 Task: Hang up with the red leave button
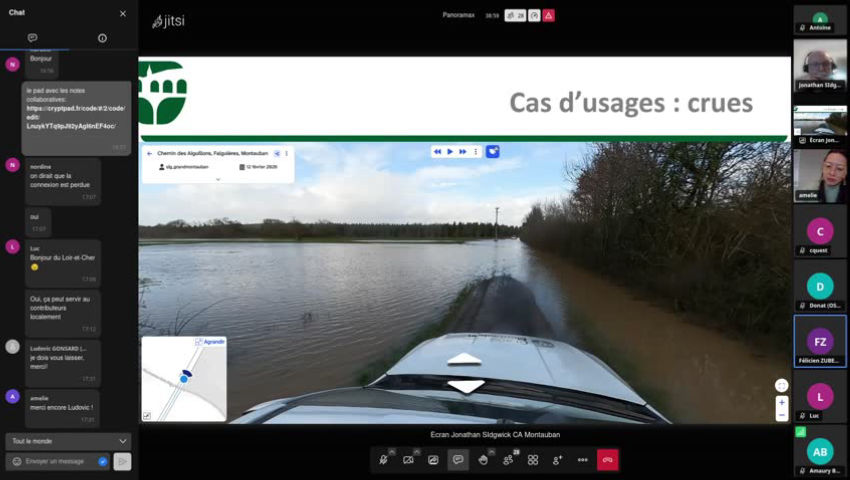click(608, 460)
